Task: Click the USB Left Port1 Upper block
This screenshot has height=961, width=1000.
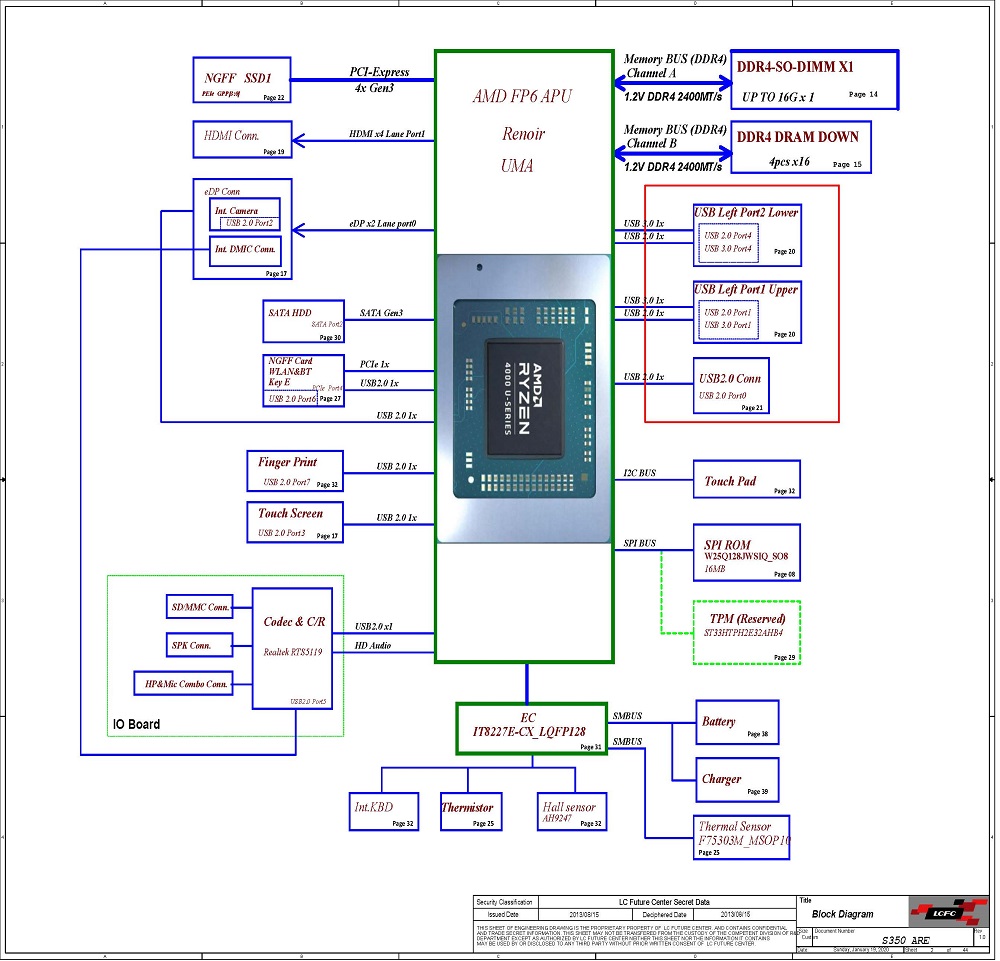Action: coord(747,312)
